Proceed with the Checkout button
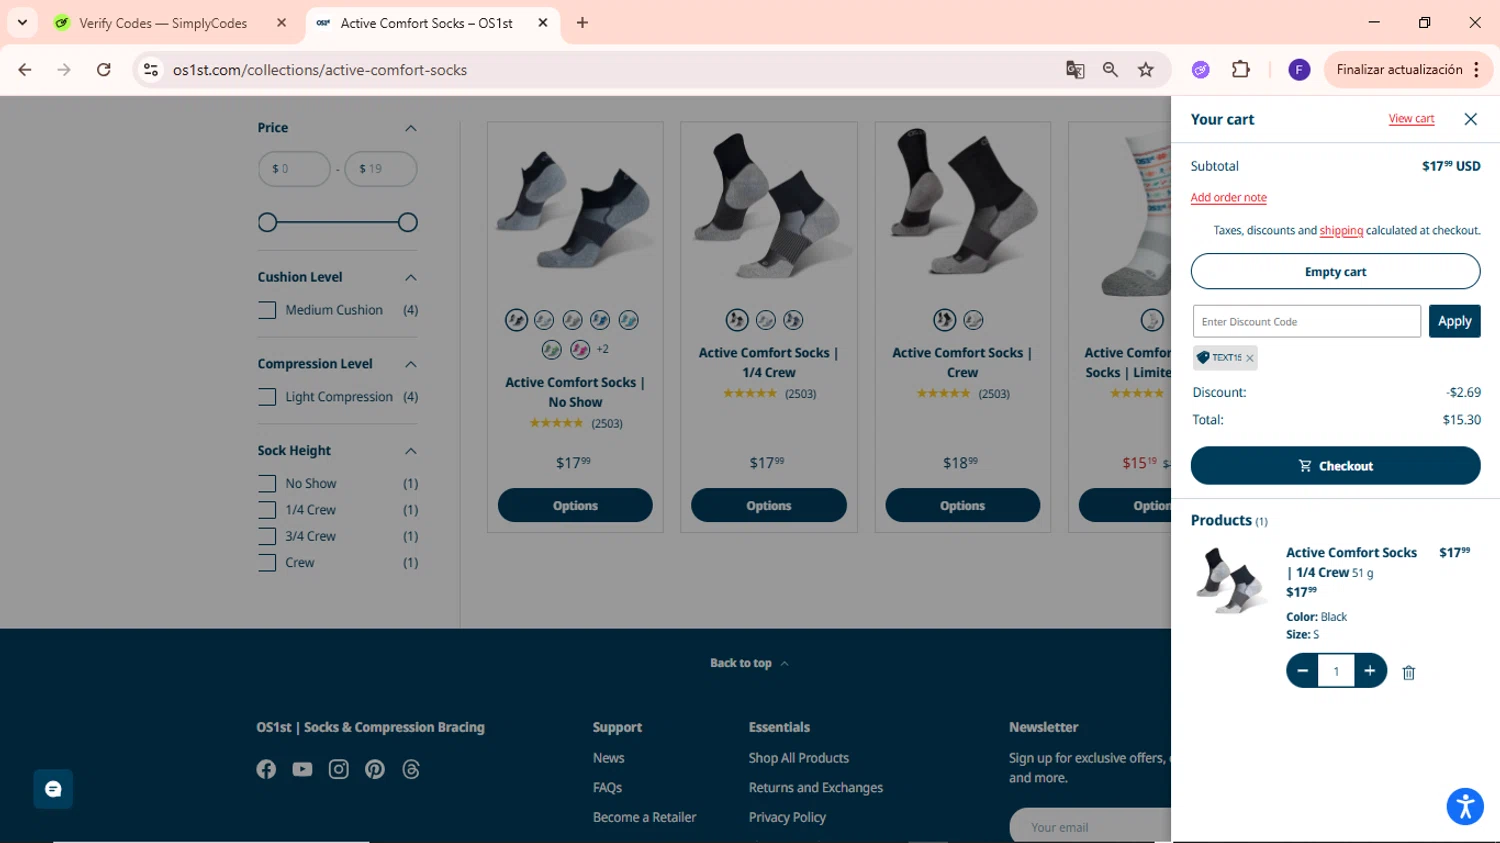 [1335, 466]
